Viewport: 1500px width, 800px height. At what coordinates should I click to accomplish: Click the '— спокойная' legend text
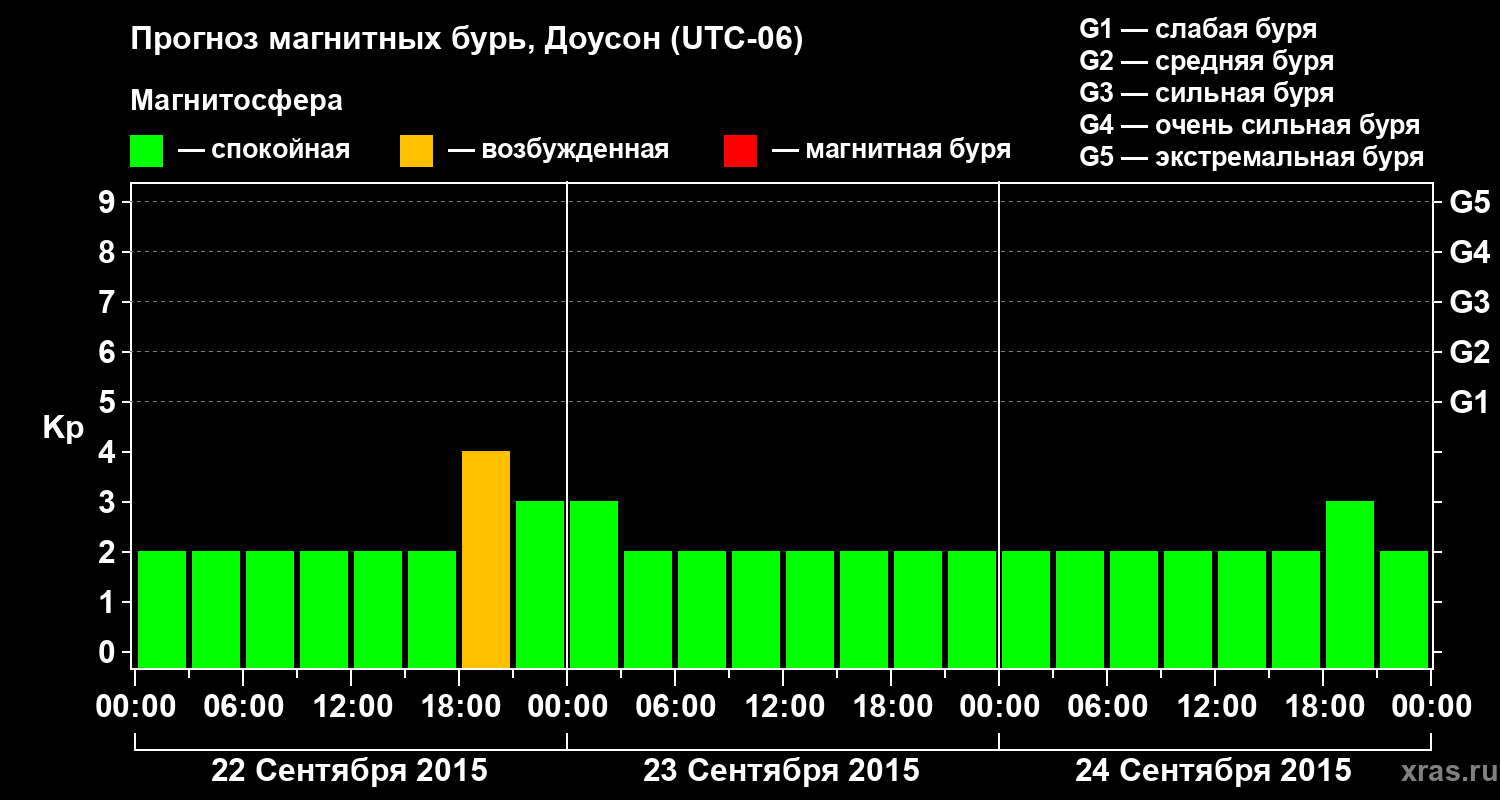[x=264, y=151]
